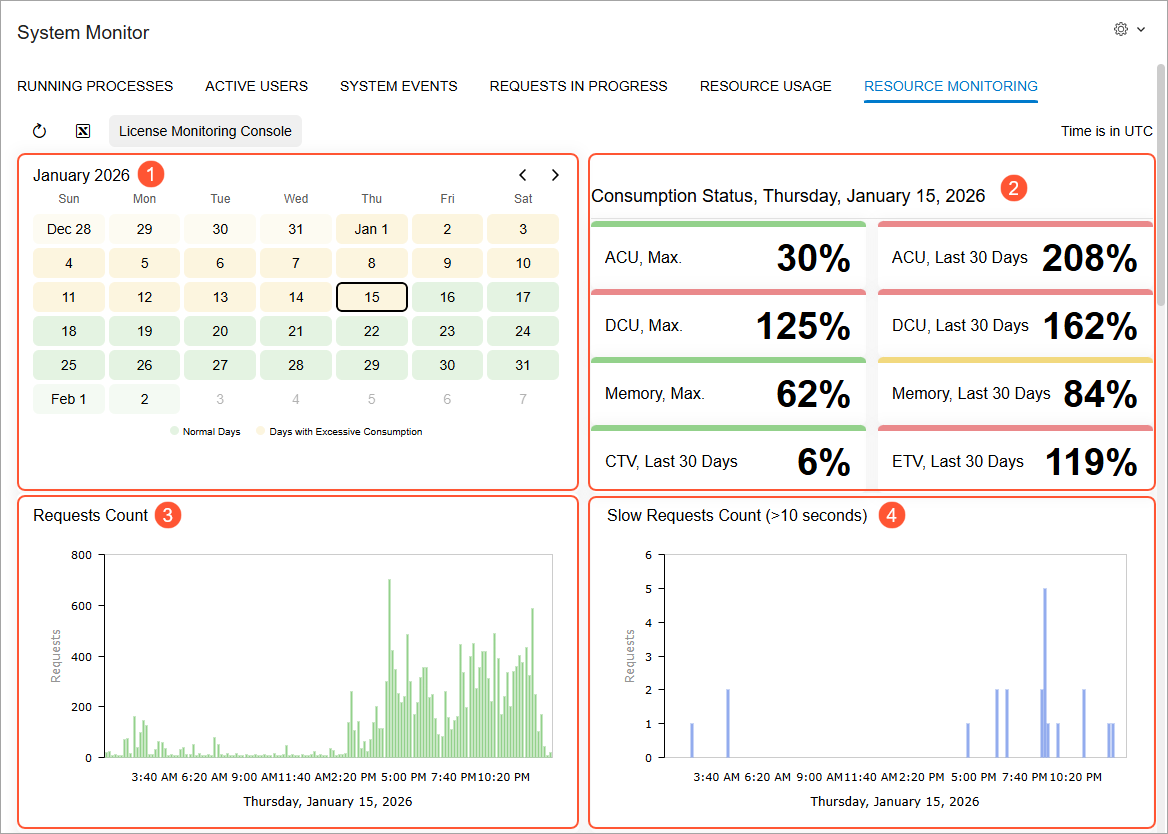
Task: Open the settings gear menu
Action: click(1120, 29)
